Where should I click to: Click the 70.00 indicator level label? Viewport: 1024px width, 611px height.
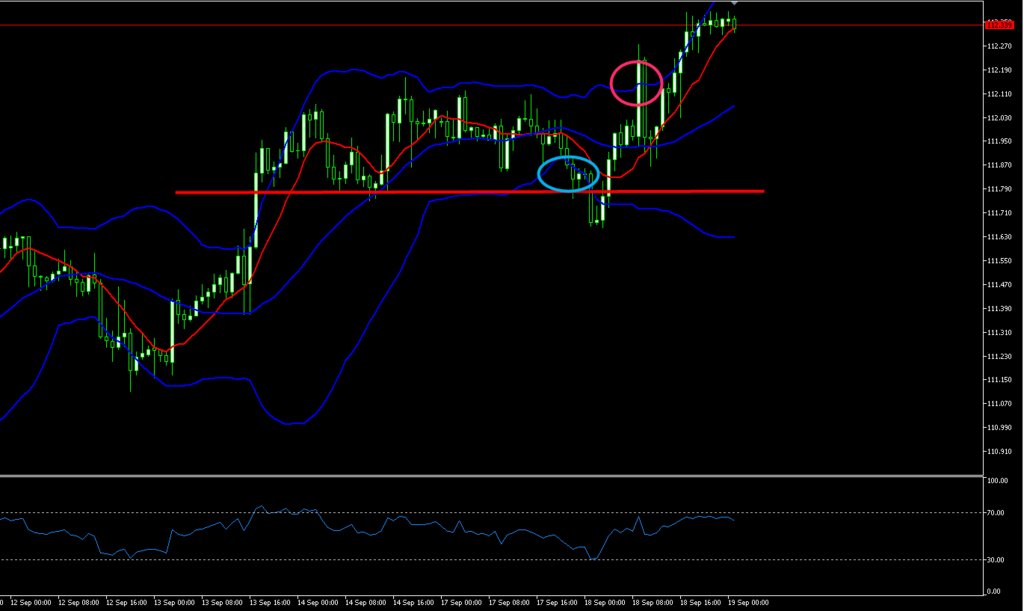pos(996,513)
